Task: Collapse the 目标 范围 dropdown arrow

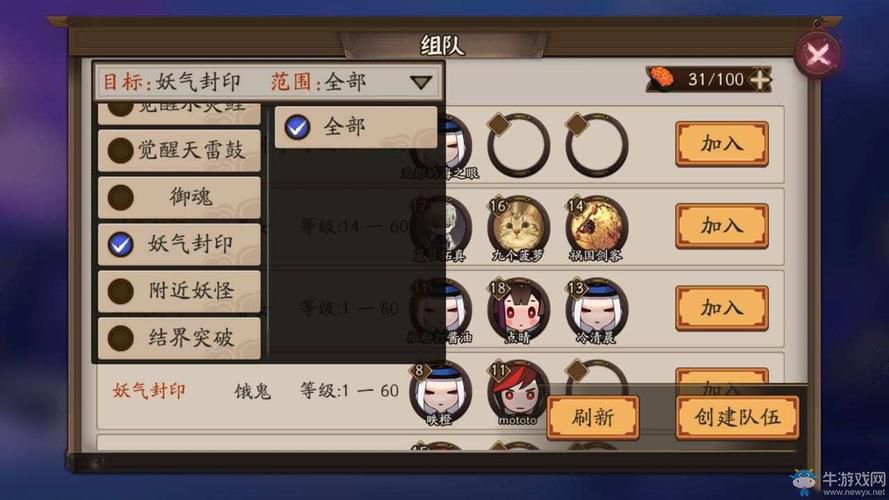Action: (x=421, y=83)
